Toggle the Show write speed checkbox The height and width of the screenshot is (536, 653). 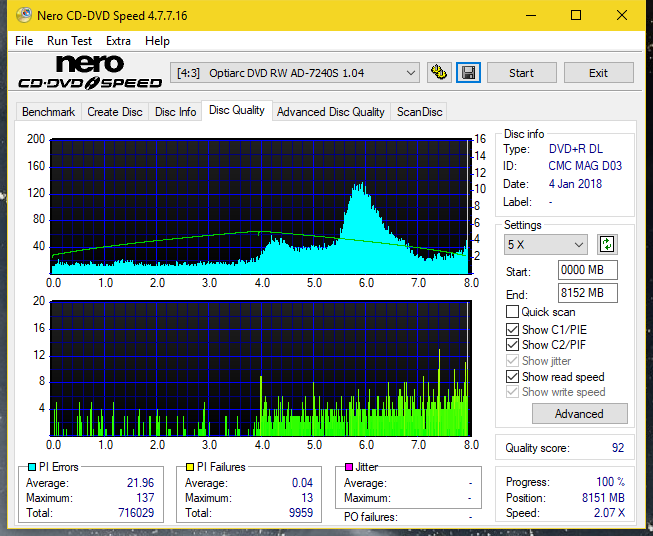pyautogui.click(x=512, y=392)
